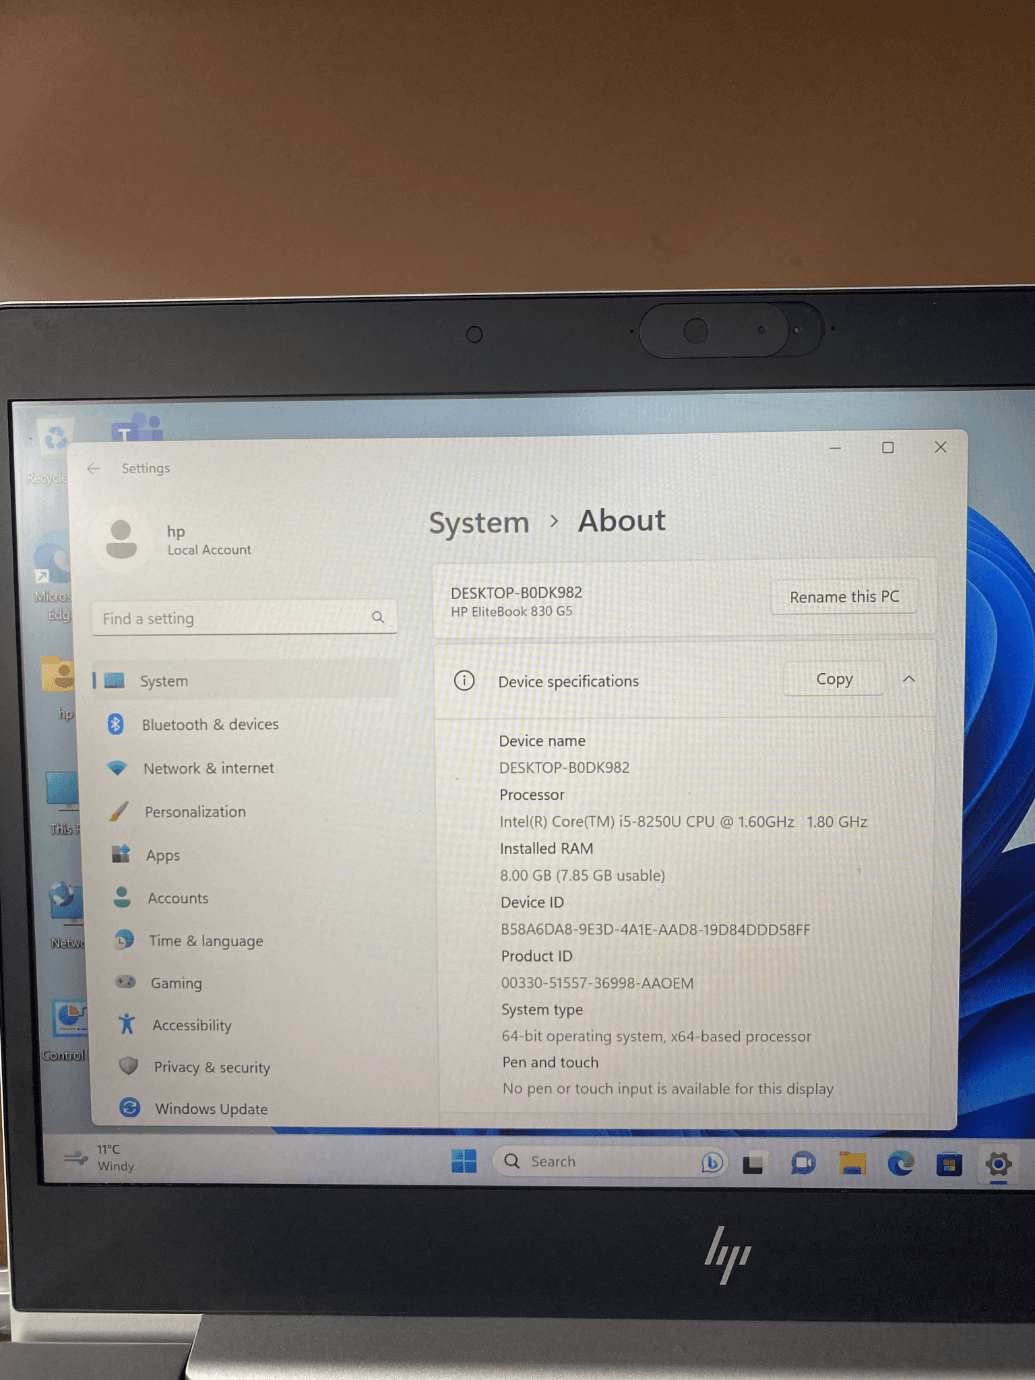Minimize the Settings window
Viewport: 1035px width, 1380px height.
(835, 448)
